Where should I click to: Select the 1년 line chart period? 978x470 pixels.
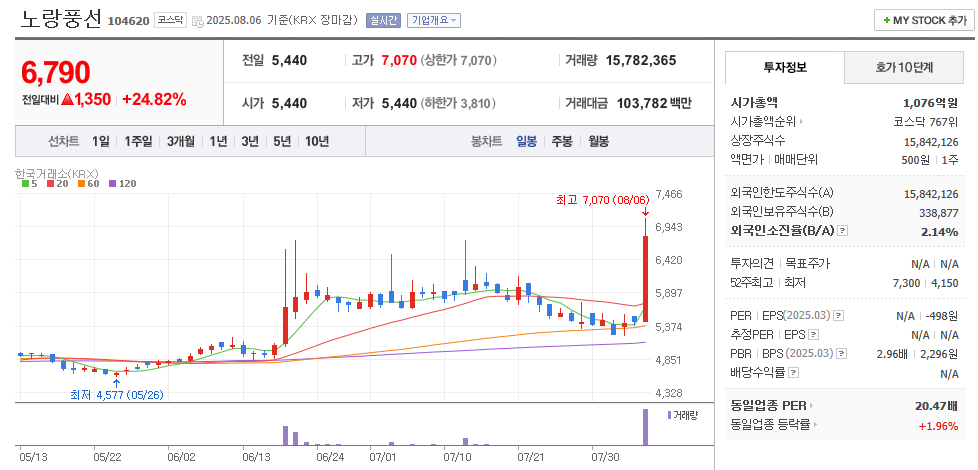(218, 141)
